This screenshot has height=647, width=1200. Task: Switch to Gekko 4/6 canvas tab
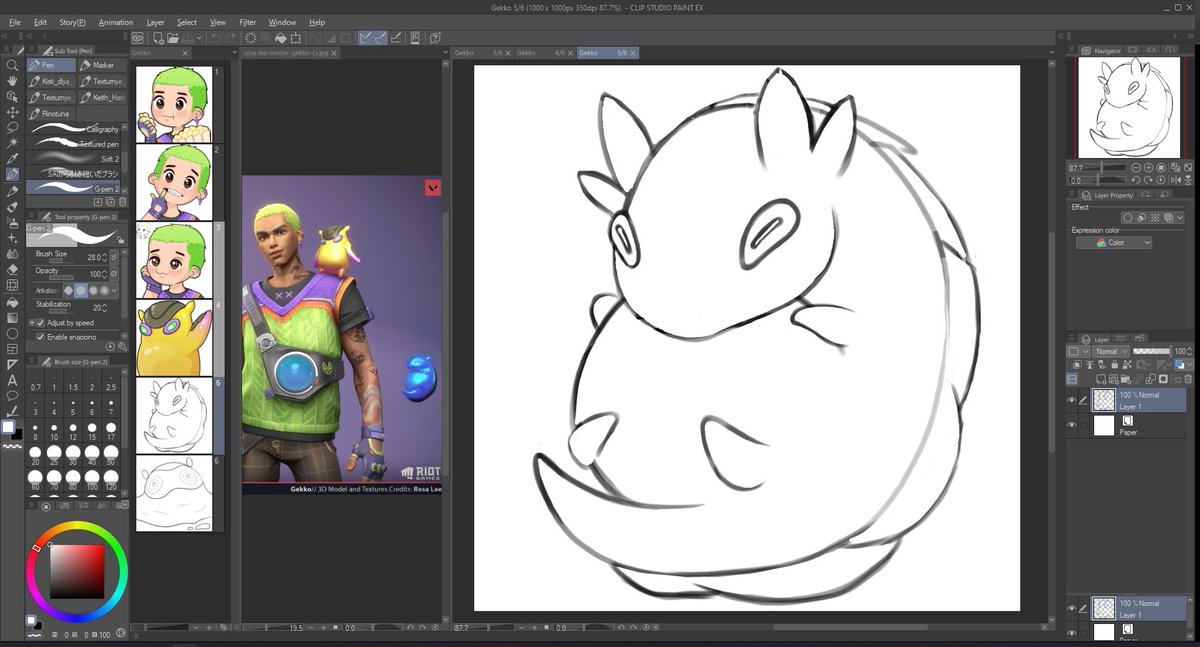pos(545,53)
